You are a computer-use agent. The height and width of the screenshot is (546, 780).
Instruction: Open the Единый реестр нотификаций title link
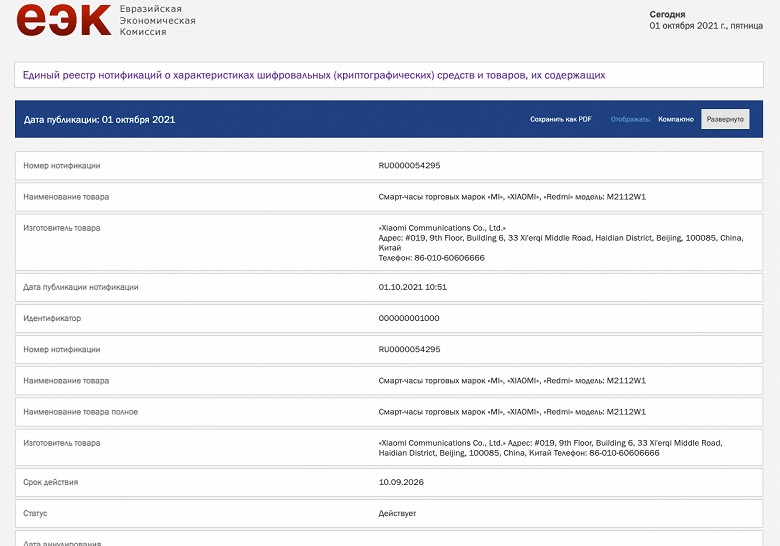click(x=314, y=75)
